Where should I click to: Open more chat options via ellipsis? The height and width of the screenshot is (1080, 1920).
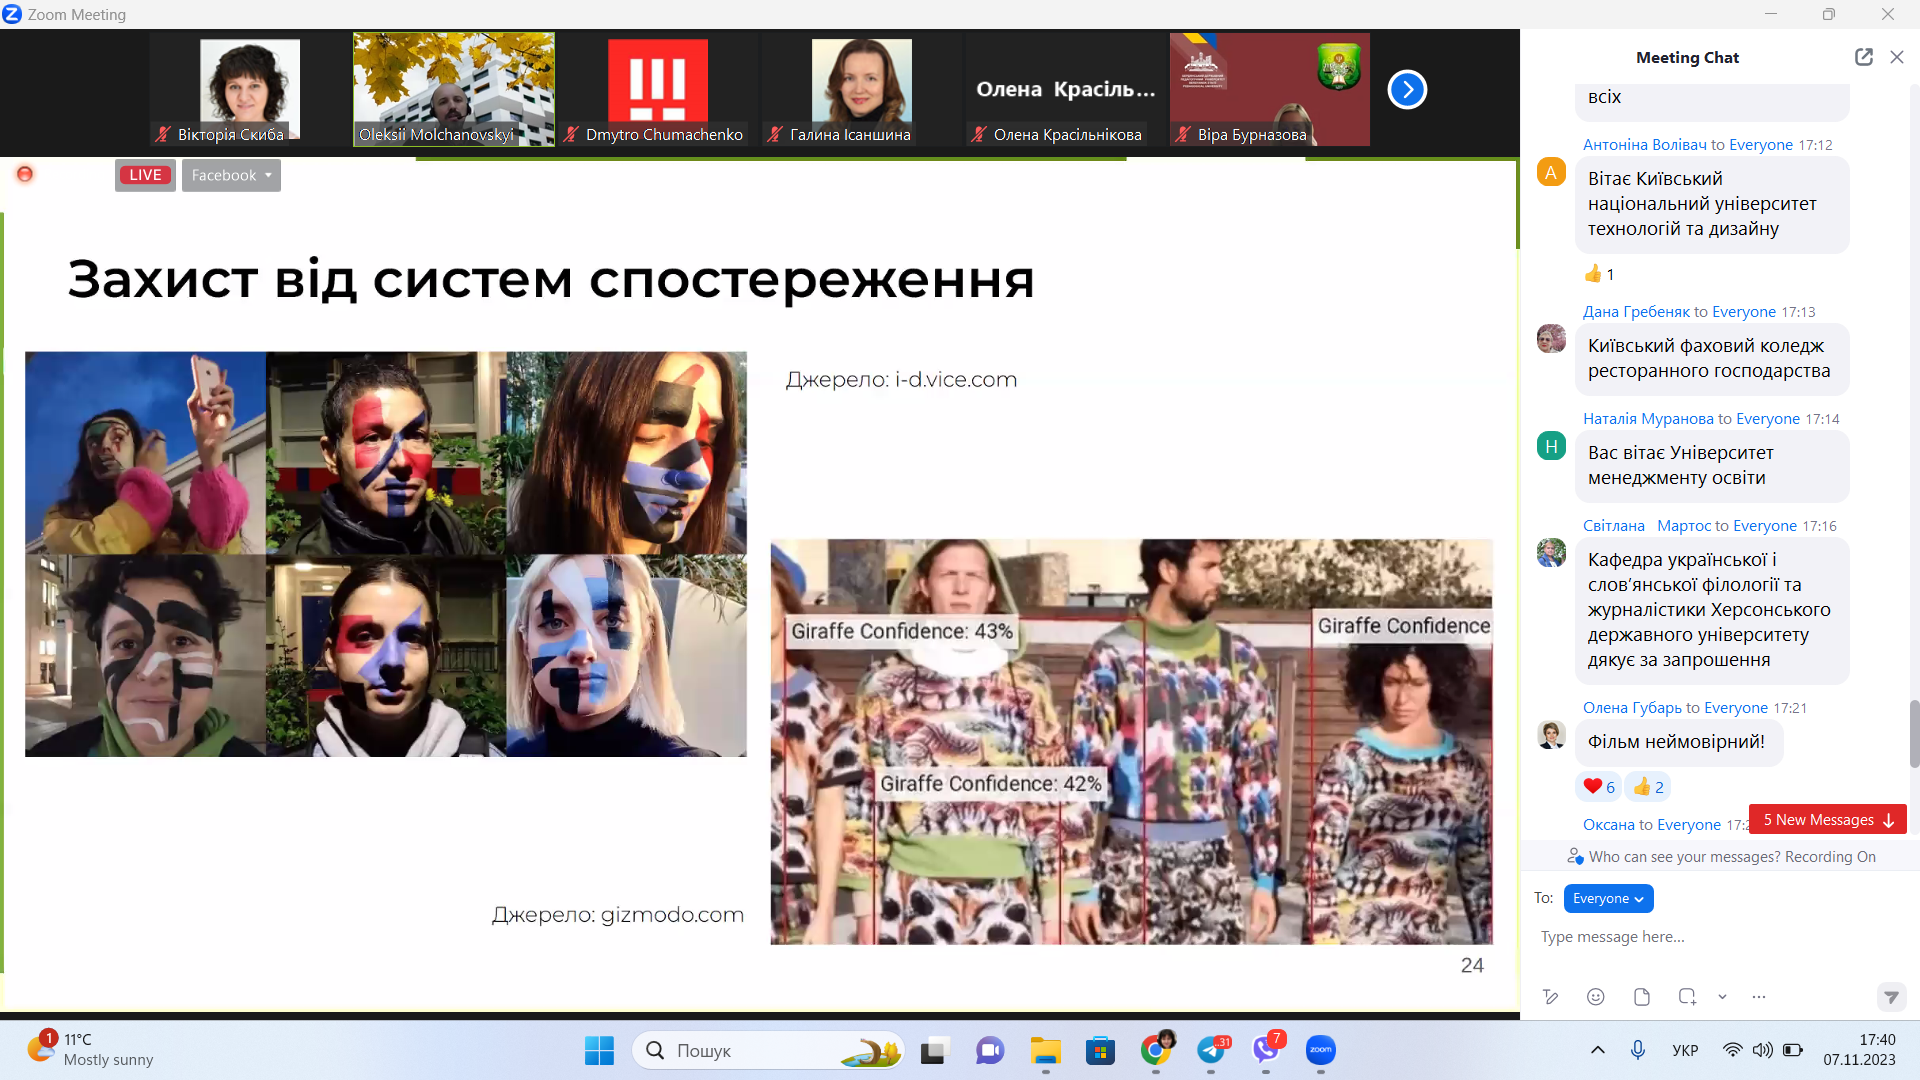point(1758,996)
